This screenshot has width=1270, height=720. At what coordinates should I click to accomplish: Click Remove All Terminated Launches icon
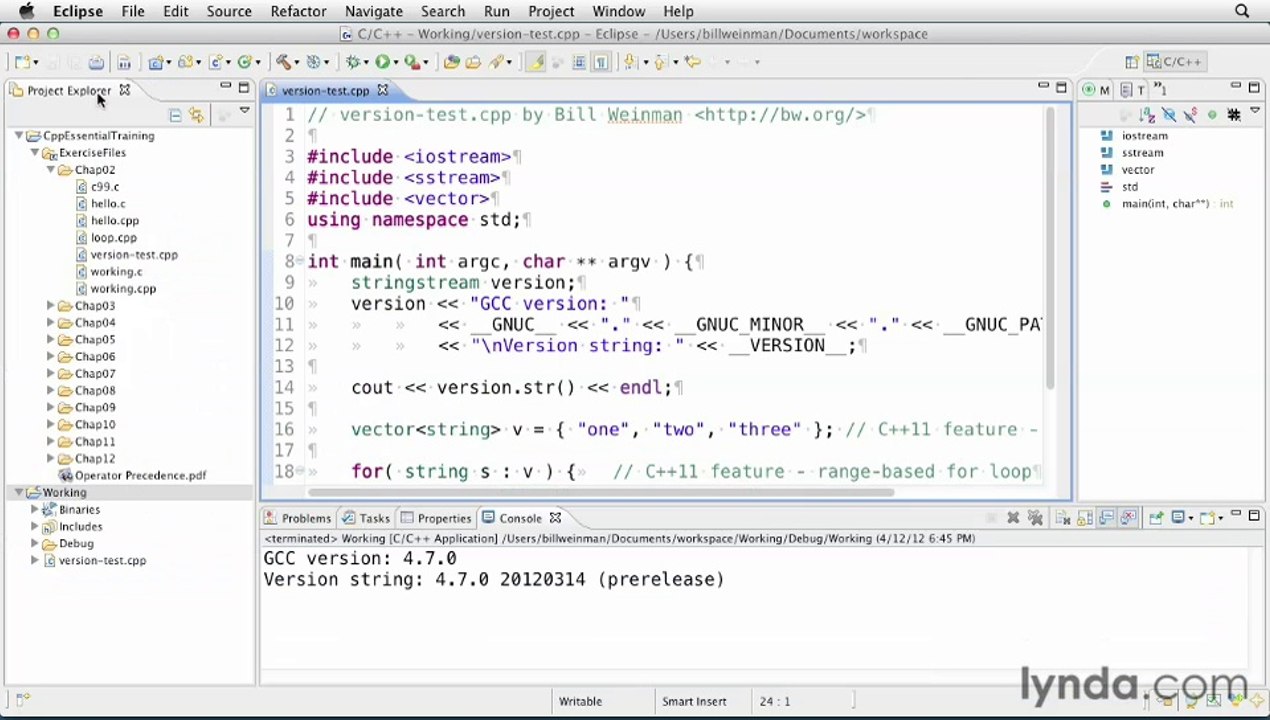1035,518
